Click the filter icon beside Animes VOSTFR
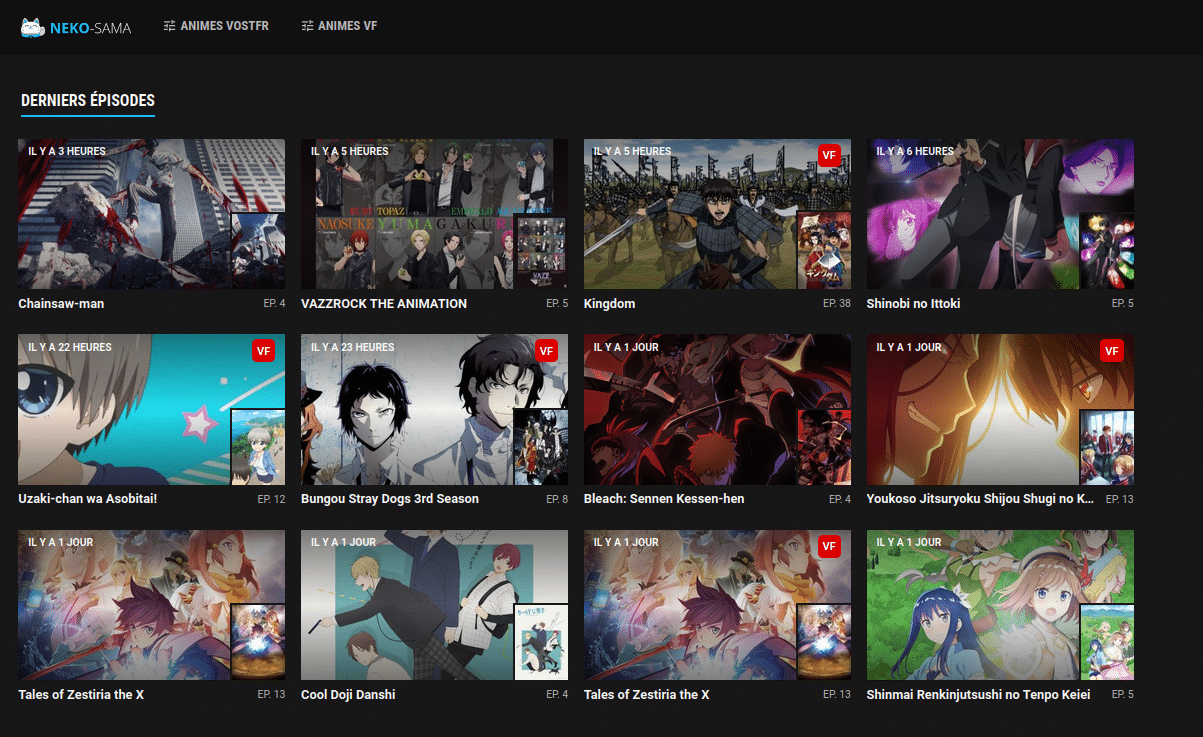This screenshot has width=1203, height=737. coord(170,26)
